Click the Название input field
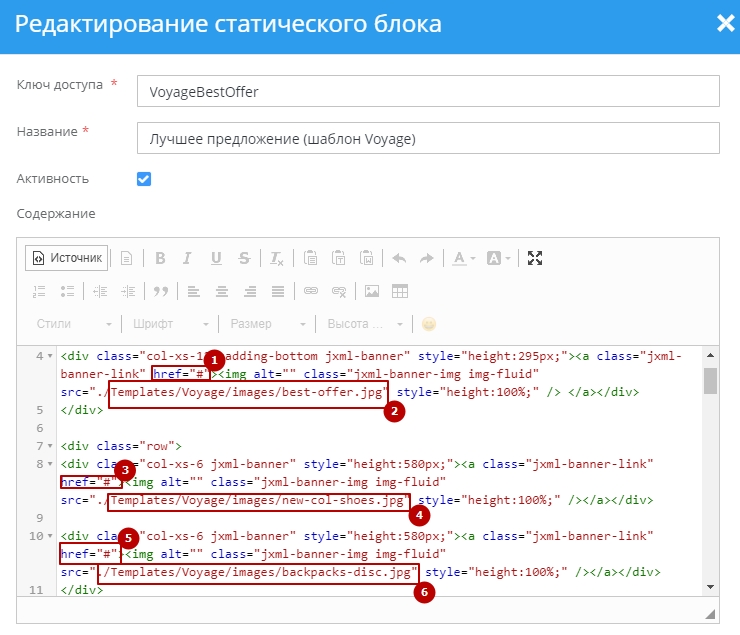This screenshot has width=740, height=635. 428,138
